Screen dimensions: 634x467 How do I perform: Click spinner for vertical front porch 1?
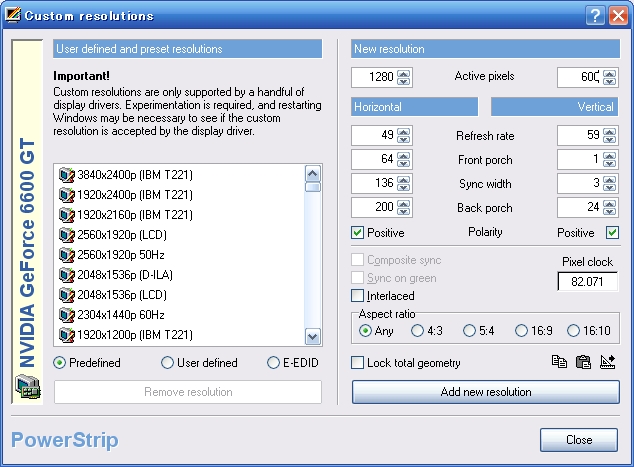click(610, 159)
